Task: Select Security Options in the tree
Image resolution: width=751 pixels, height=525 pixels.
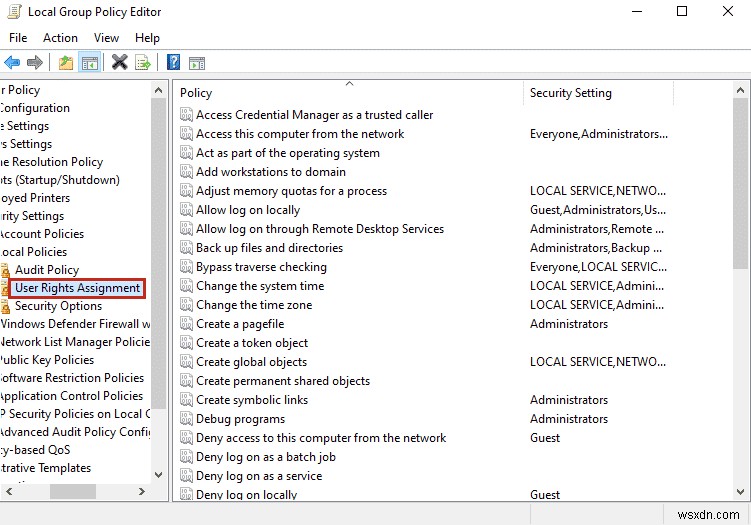Action: (x=58, y=306)
